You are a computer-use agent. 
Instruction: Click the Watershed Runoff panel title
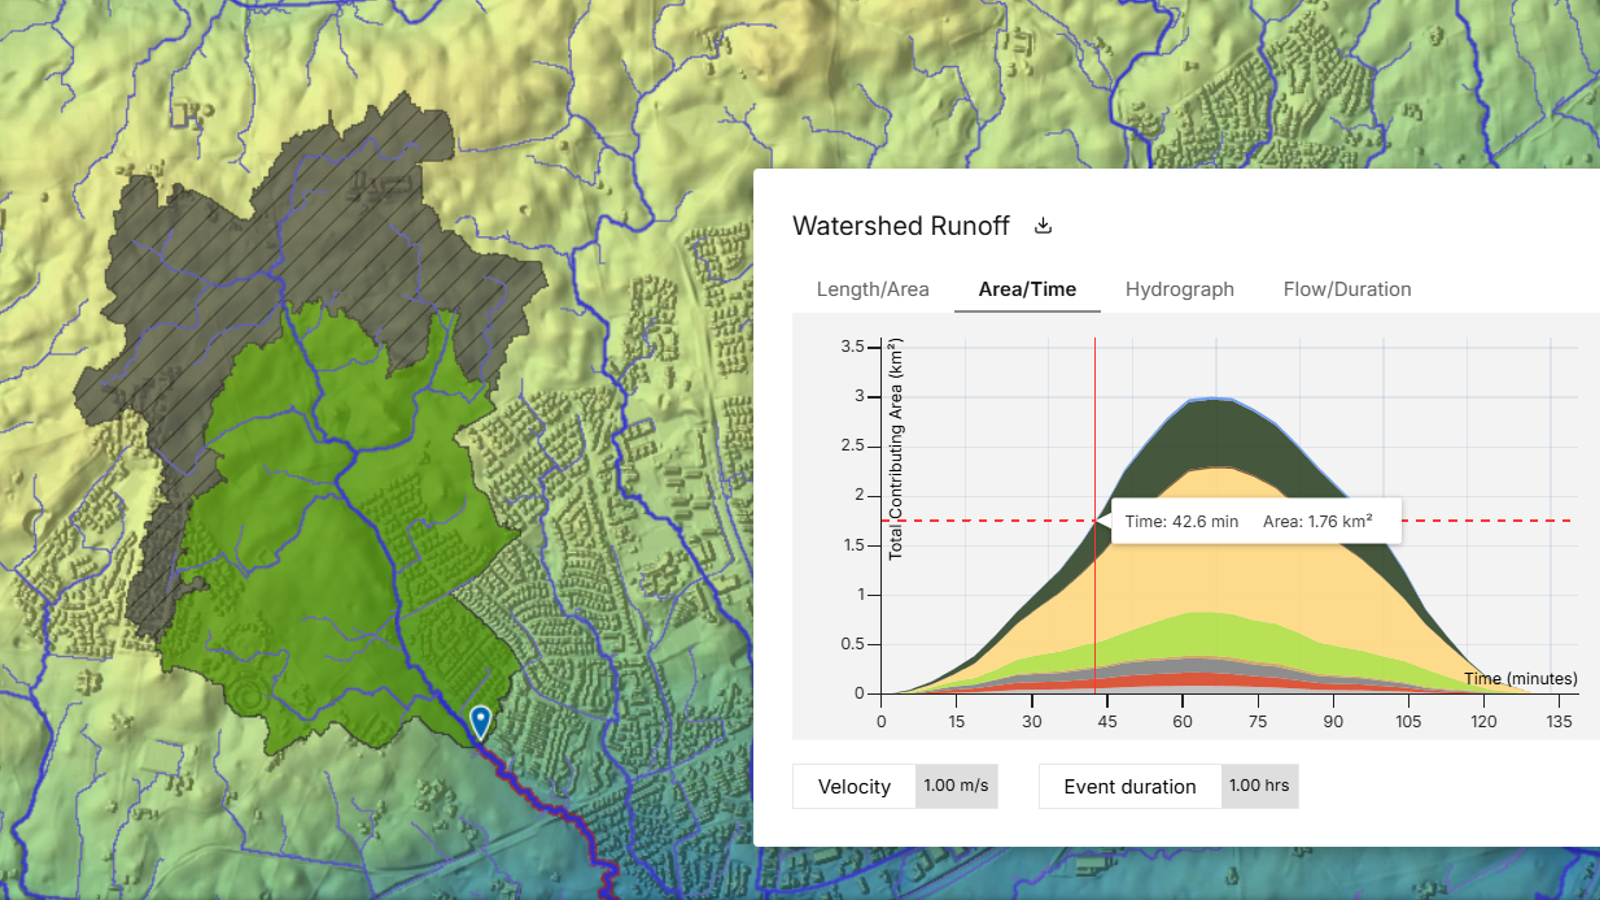click(x=901, y=226)
